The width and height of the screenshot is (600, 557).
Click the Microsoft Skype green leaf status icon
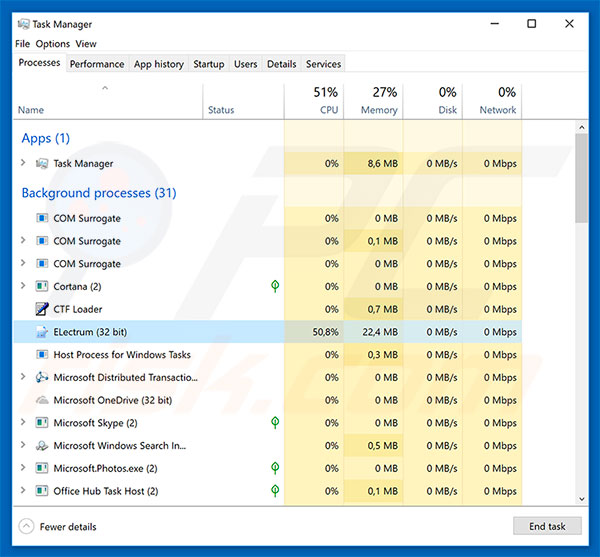tap(275, 422)
